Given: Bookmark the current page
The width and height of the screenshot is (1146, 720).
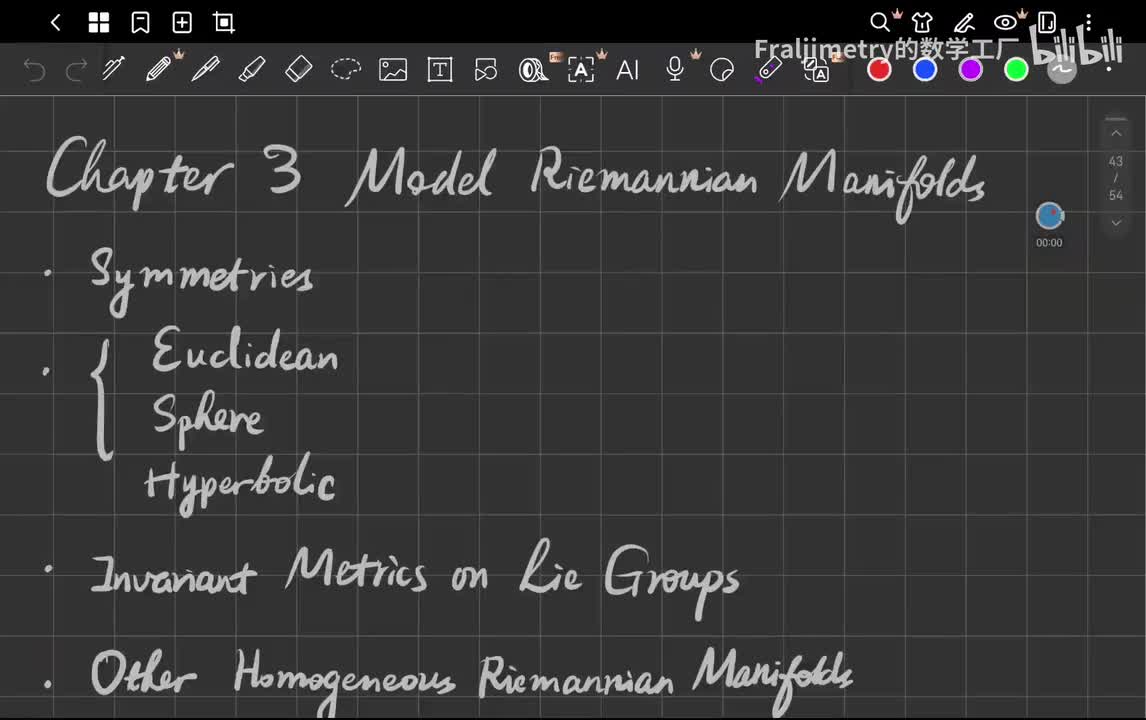Looking at the screenshot, I should (x=140, y=23).
